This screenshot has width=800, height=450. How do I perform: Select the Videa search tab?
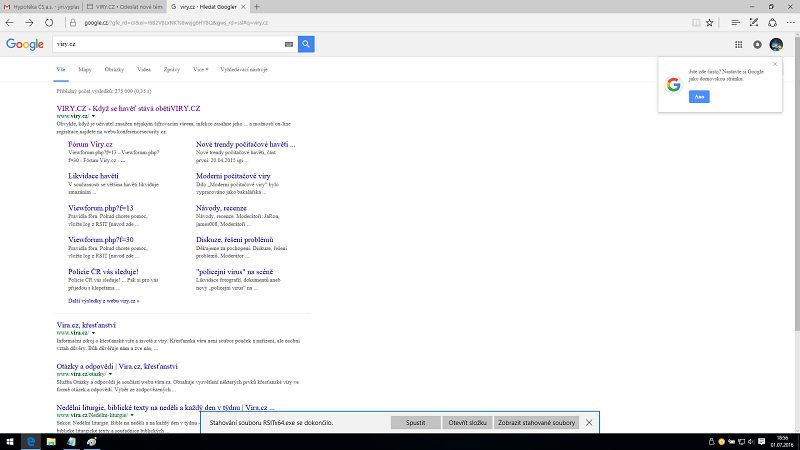point(144,69)
